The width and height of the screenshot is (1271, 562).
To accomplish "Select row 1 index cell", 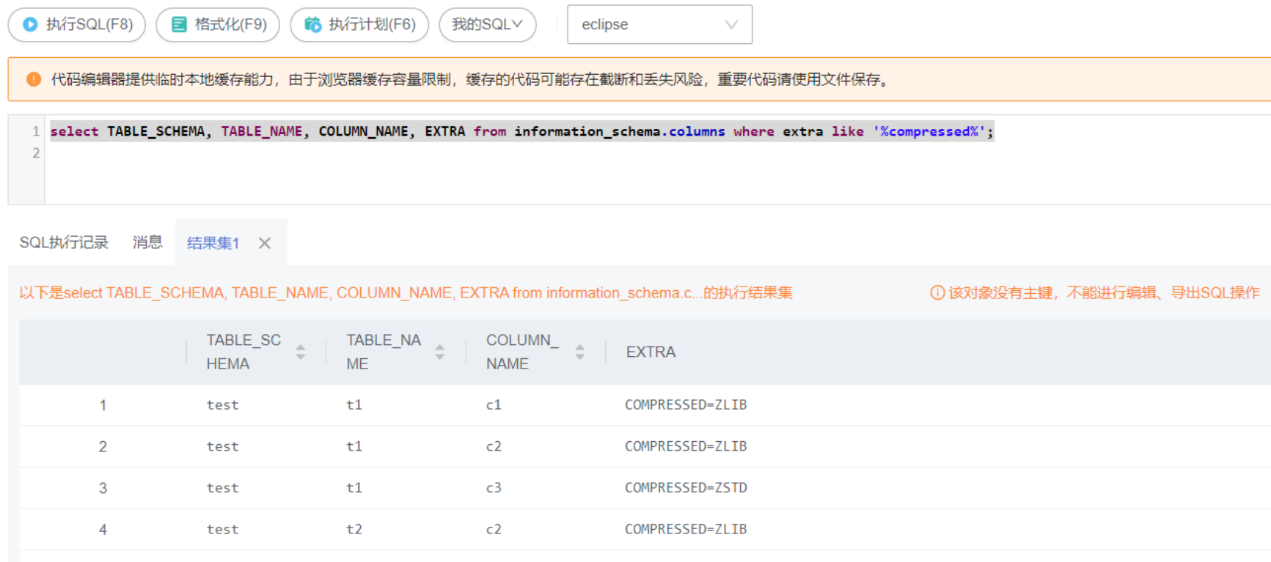I will (102, 405).
